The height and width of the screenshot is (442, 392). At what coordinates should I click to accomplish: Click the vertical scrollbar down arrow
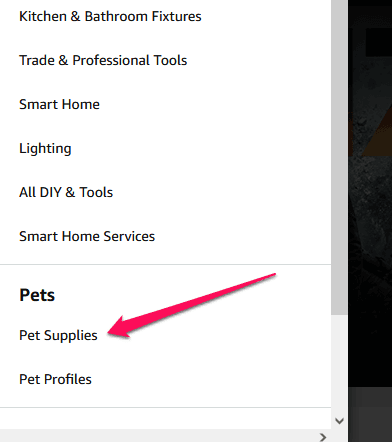[339, 421]
